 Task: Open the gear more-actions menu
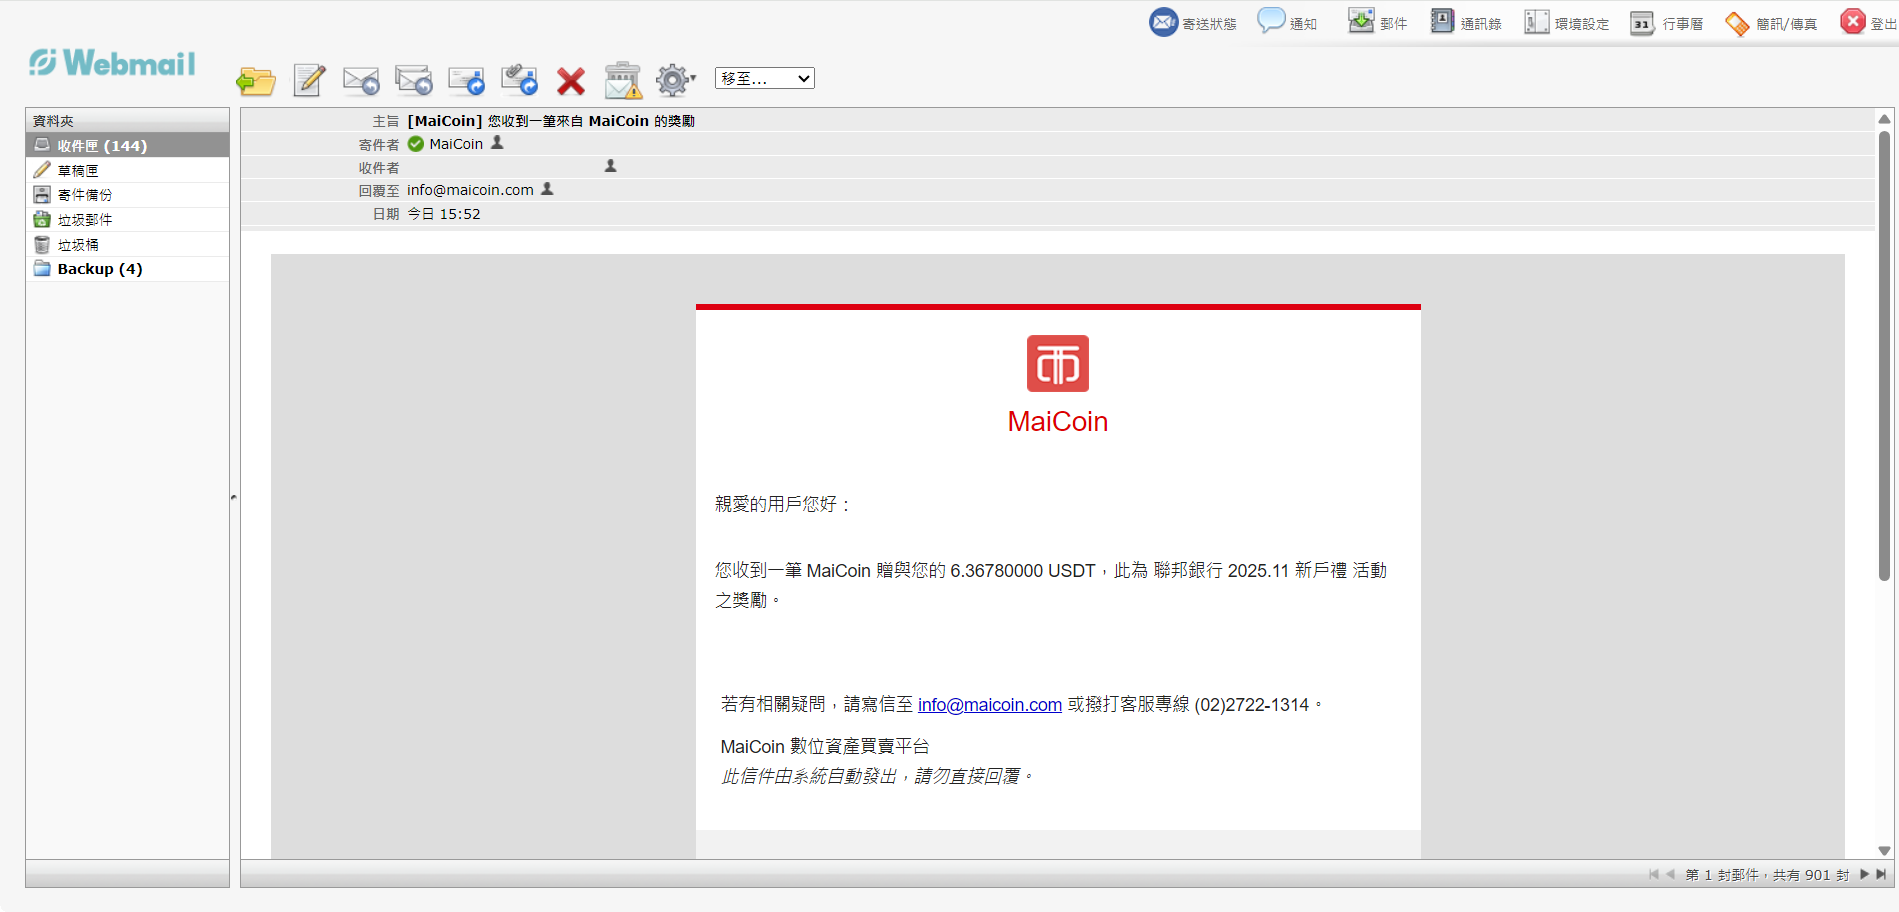[675, 80]
